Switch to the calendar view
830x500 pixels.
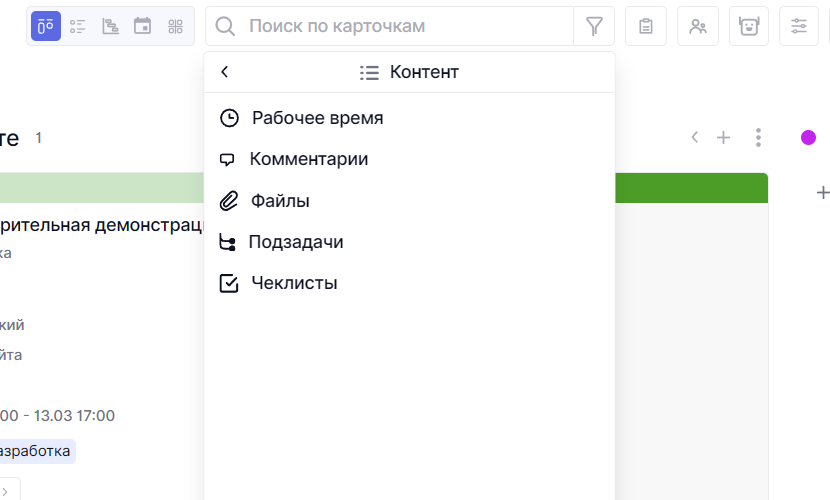point(143,26)
